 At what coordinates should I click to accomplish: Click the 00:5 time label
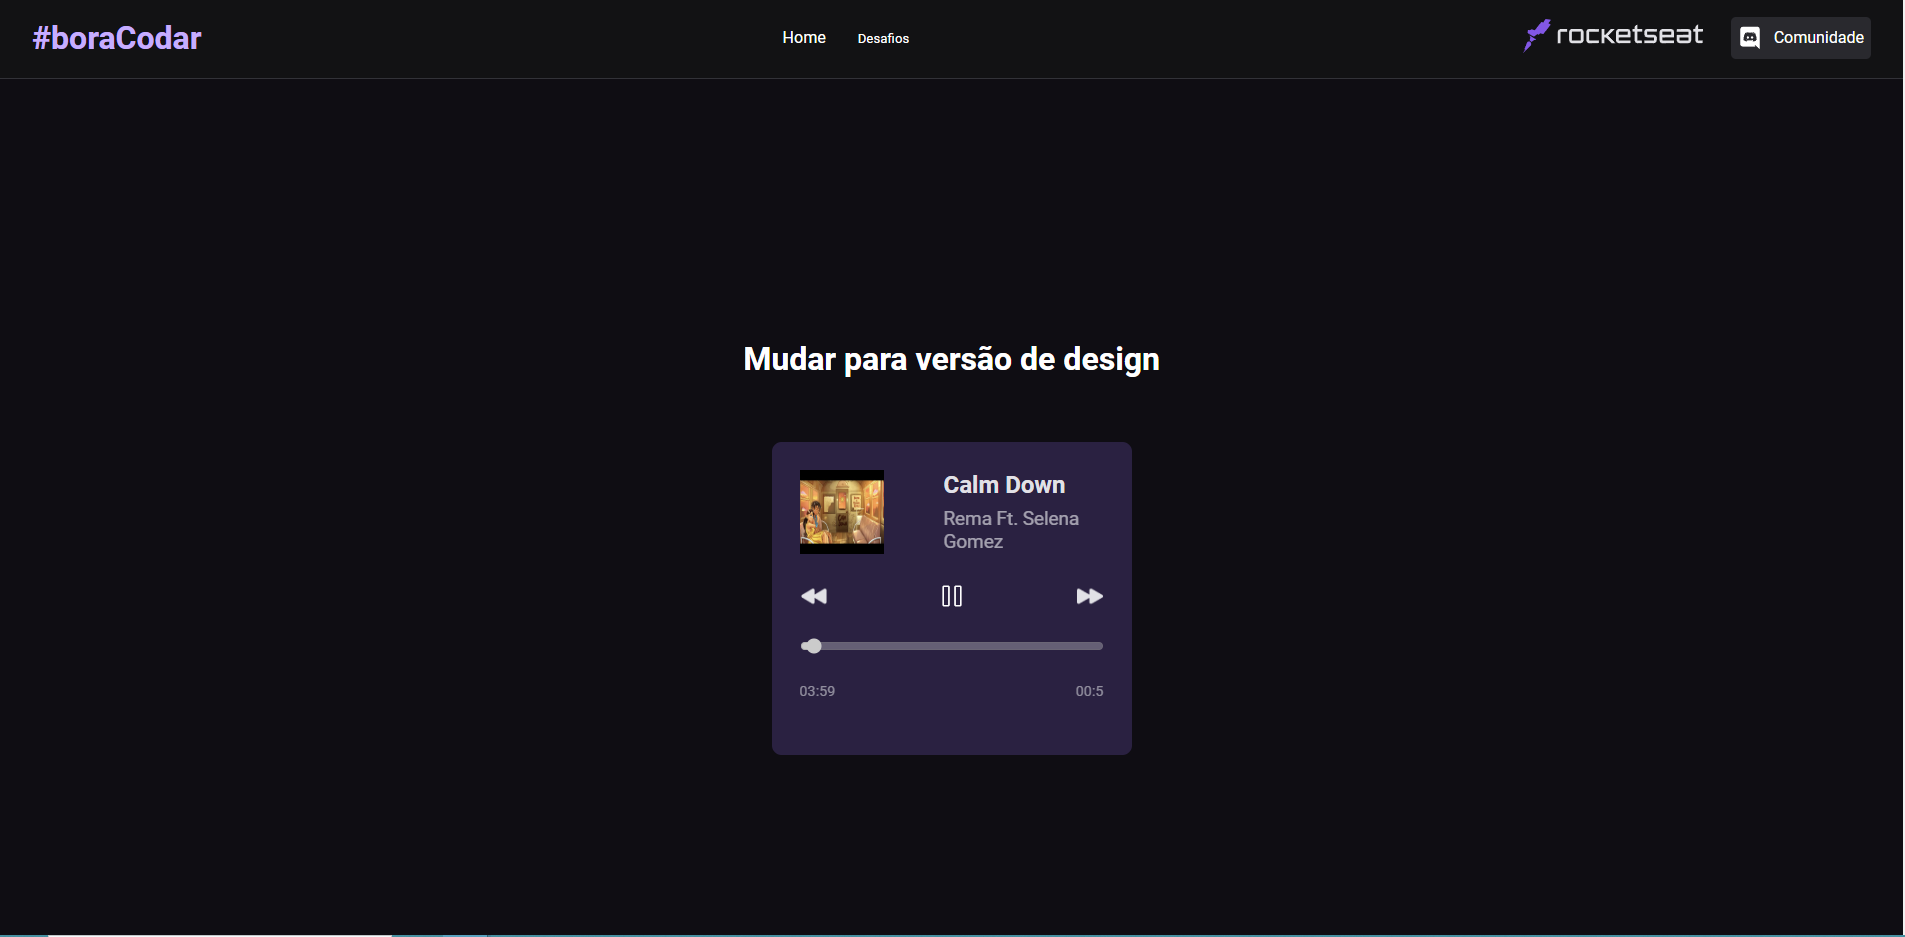[x=1089, y=691]
